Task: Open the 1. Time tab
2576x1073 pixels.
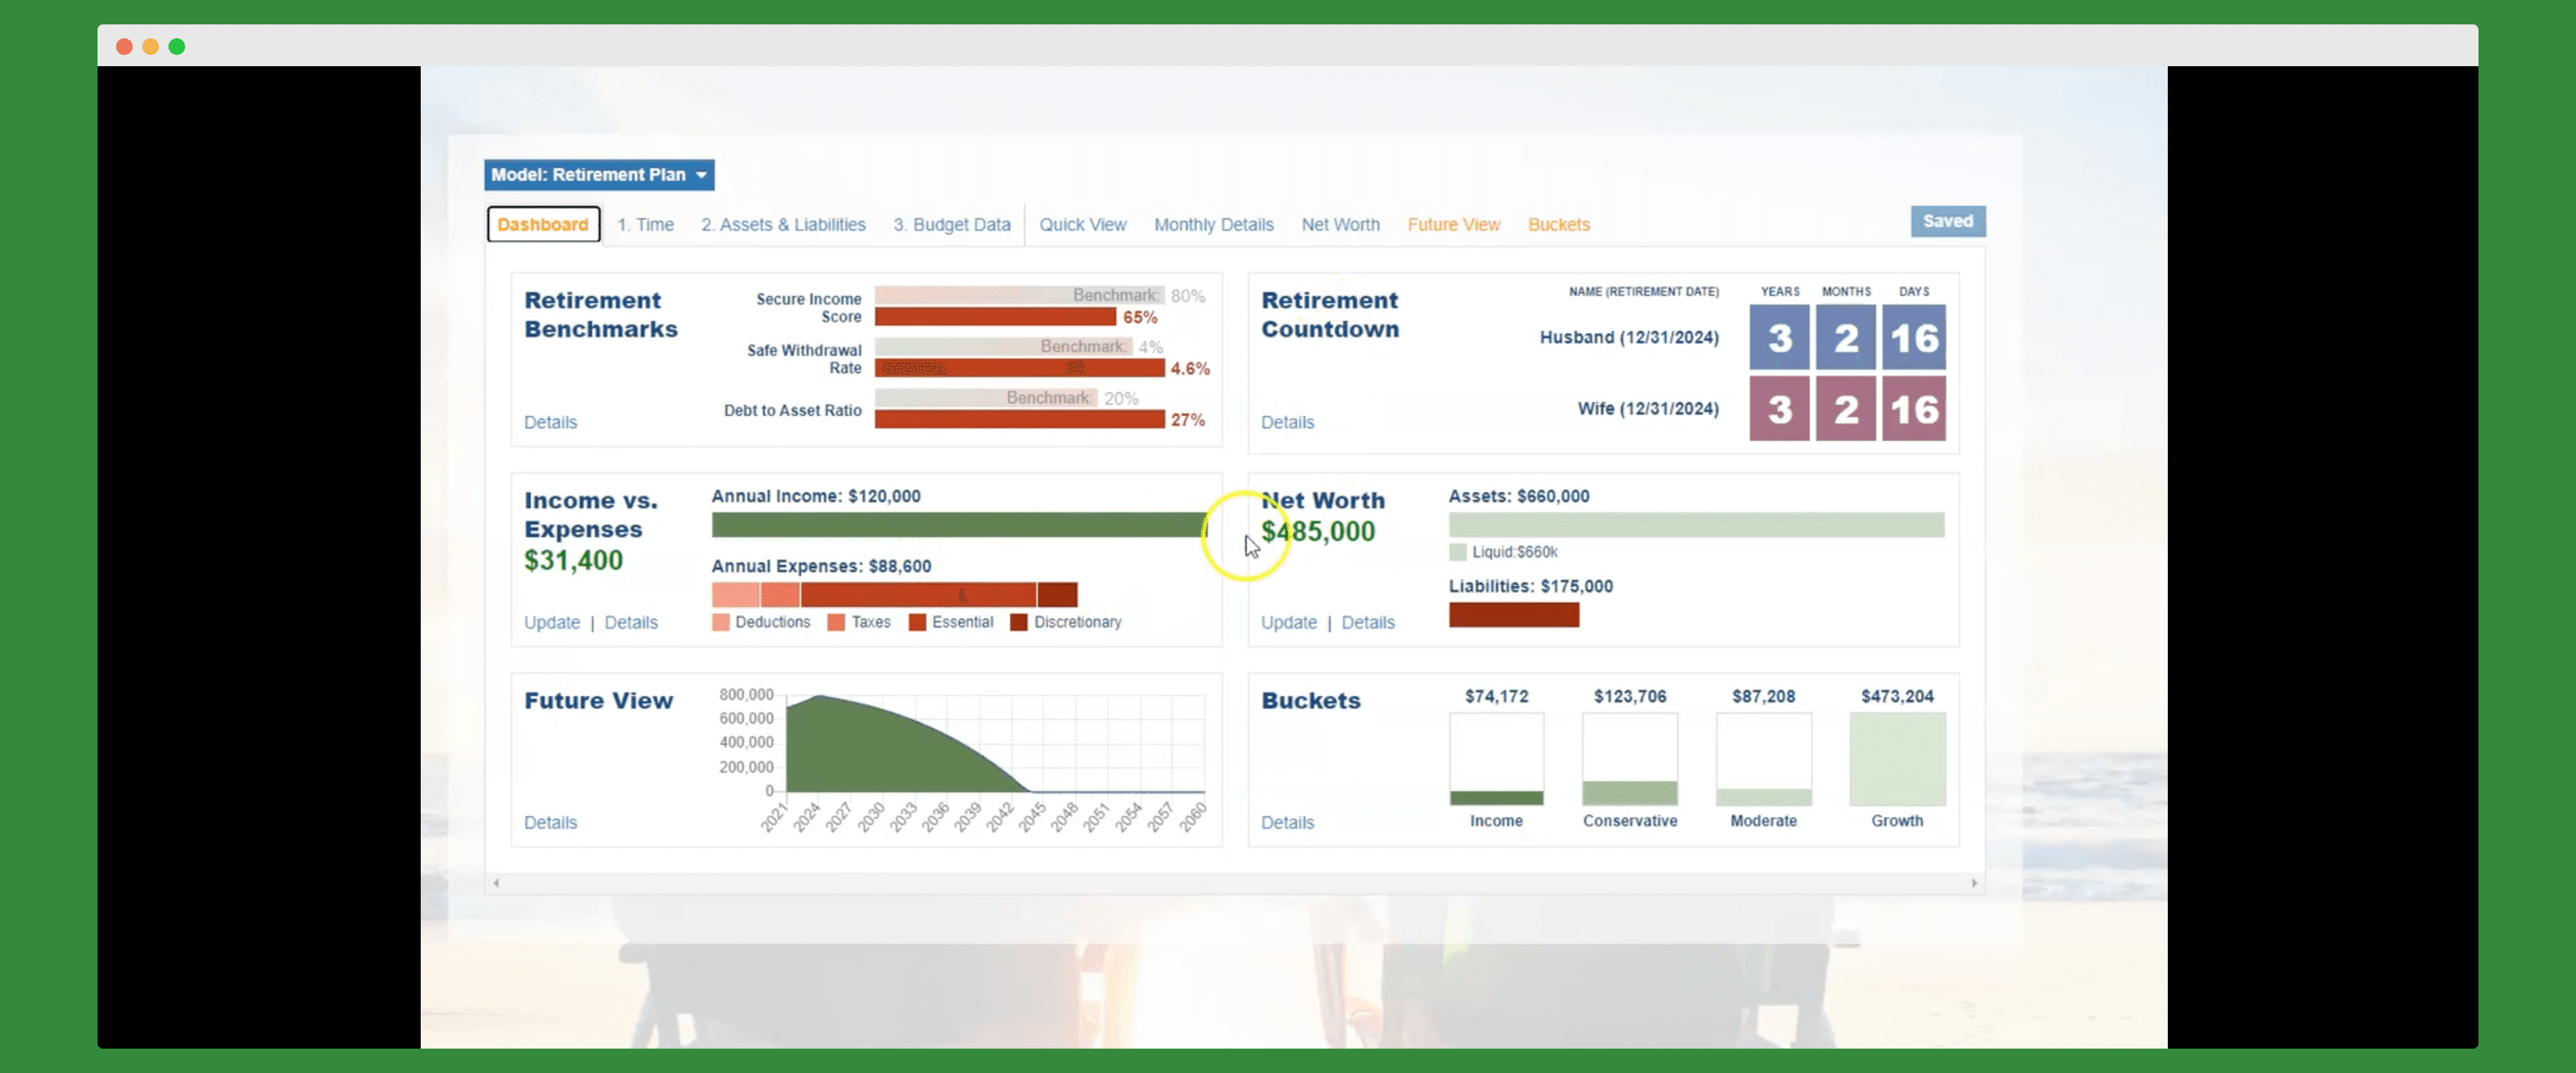Action: click(645, 225)
